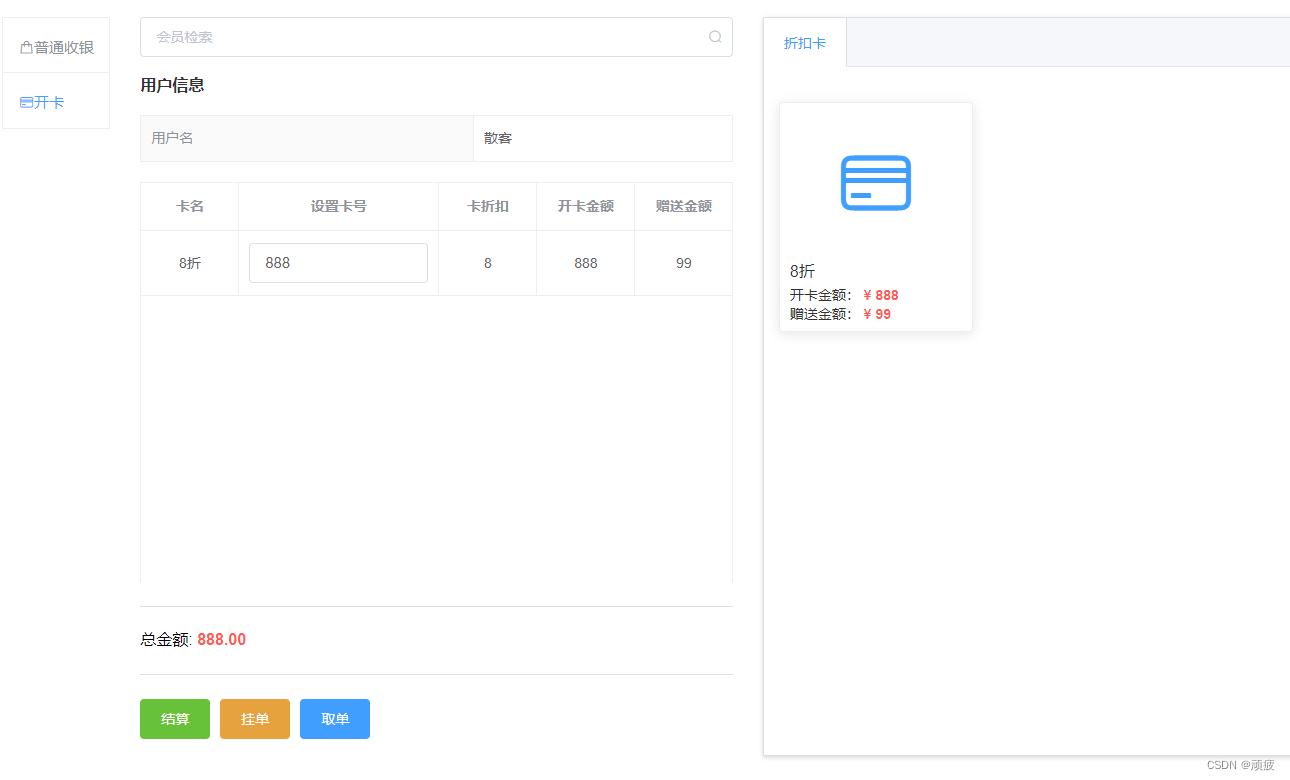The width and height of the screenshot is (1290, 780).
Task: Select the 8折 card name on the tile
Action: pos(802,271)
